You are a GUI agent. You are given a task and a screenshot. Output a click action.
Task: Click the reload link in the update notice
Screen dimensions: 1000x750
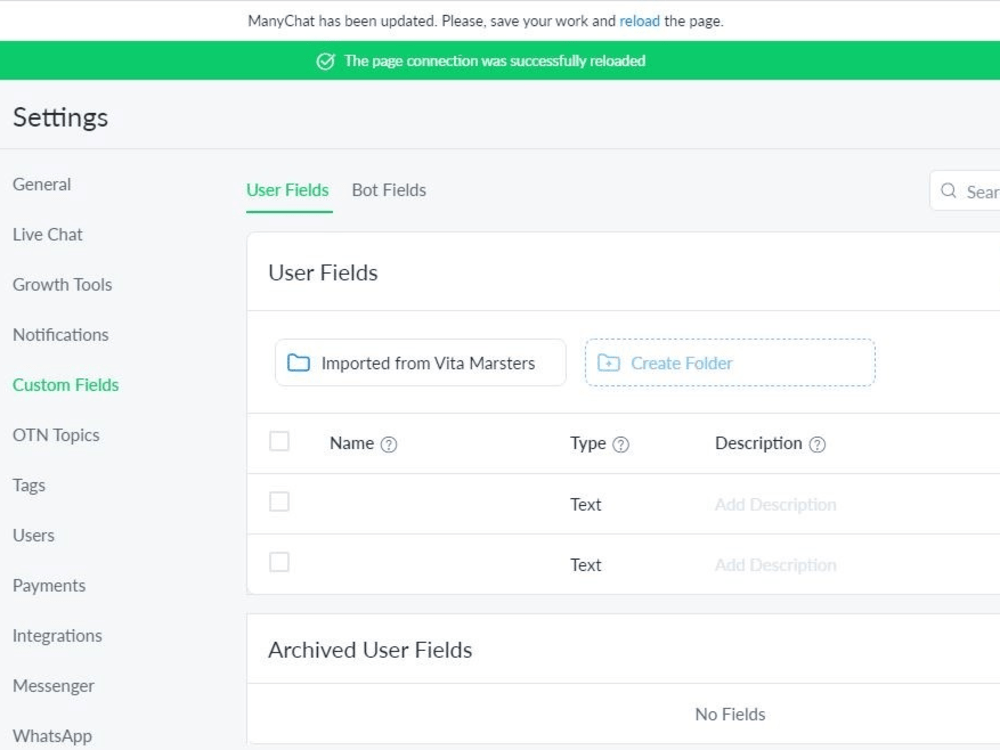pos(639,20)
